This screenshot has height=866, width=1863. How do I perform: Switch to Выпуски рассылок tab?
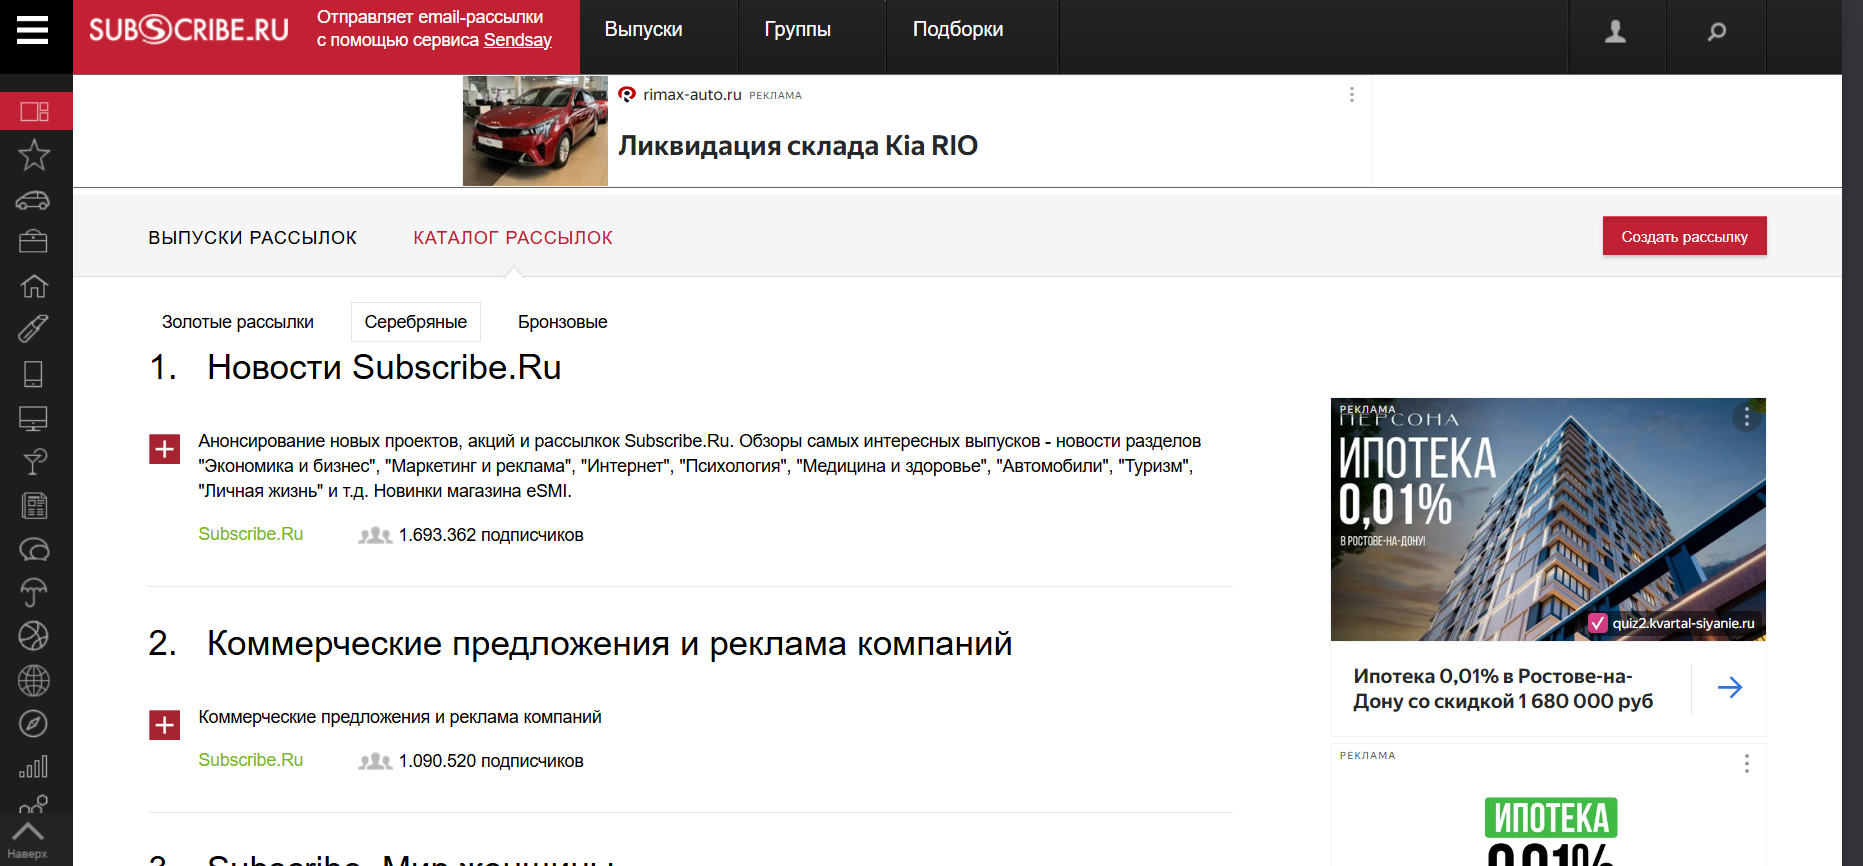coord(252,238)
